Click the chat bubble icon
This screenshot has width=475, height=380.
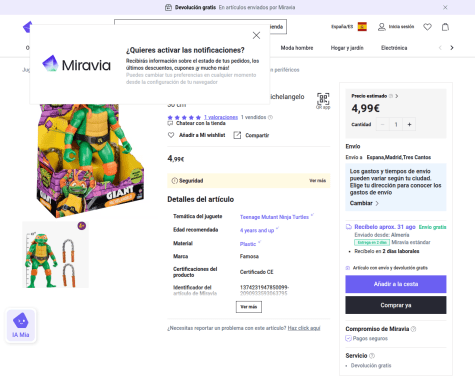coord(170,123)
